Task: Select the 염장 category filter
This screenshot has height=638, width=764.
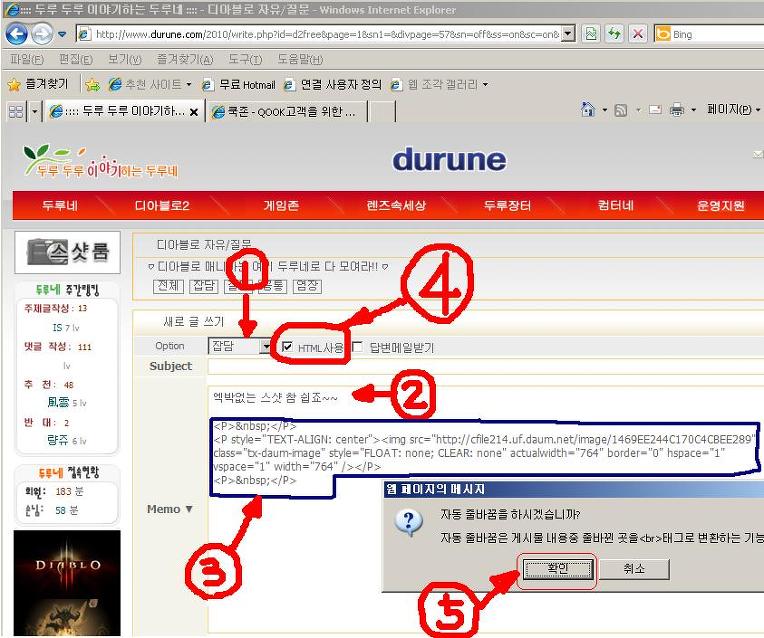Action: point(307,286)
